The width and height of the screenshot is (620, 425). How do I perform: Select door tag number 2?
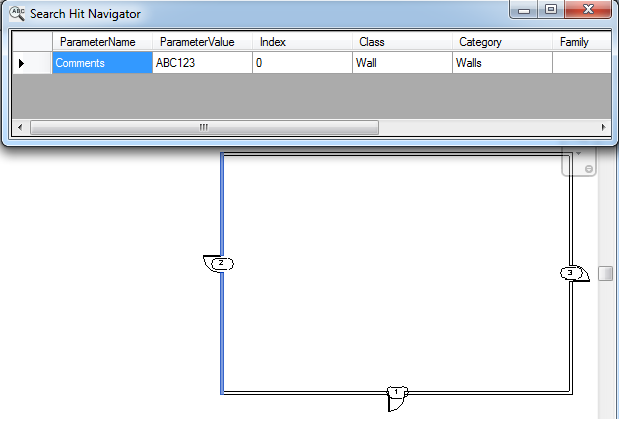(x=221, y=263)
